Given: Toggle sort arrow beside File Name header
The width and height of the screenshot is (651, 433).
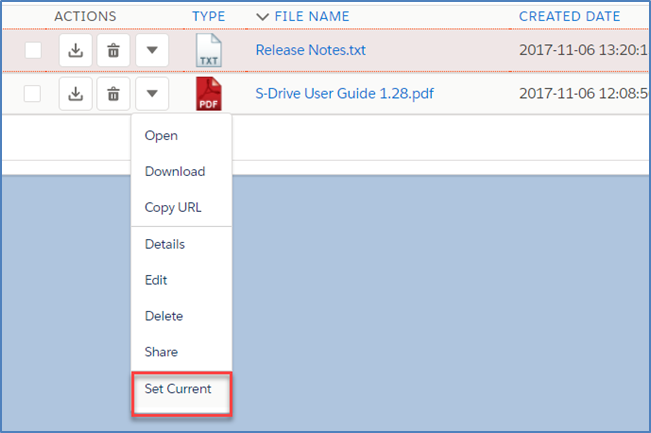Looking at the screenshot, I should click(263, 17).
